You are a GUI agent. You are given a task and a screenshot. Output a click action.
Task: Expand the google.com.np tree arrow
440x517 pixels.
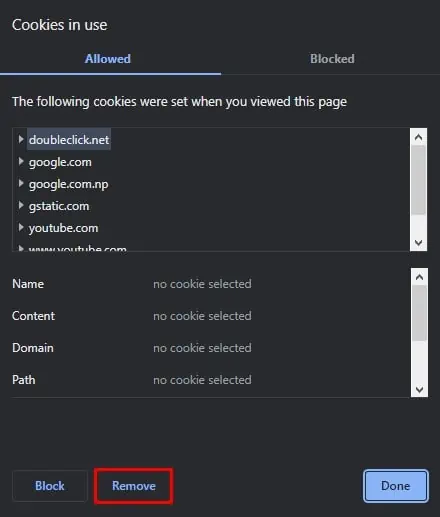pyautogui.click(x=21, y=183)
